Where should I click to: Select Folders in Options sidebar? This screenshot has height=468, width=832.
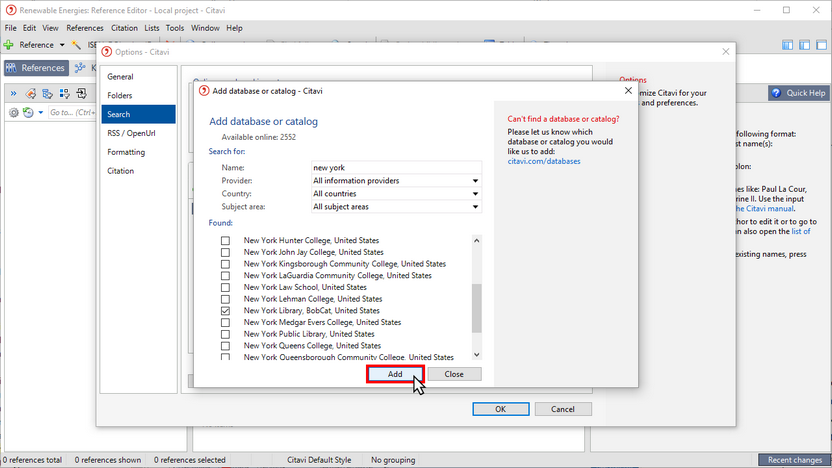click(138, 96)
